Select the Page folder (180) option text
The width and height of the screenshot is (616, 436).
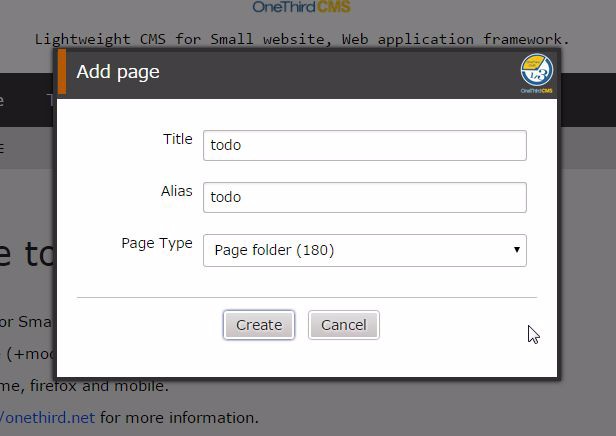click(274, 250)
